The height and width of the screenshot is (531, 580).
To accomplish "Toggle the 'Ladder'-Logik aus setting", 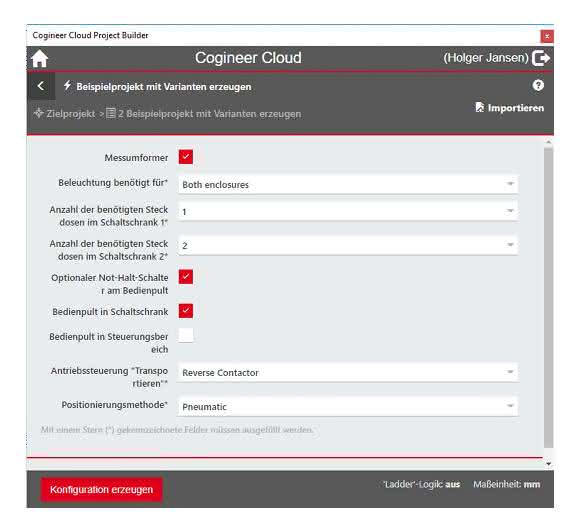I will [x=421, y=484].
